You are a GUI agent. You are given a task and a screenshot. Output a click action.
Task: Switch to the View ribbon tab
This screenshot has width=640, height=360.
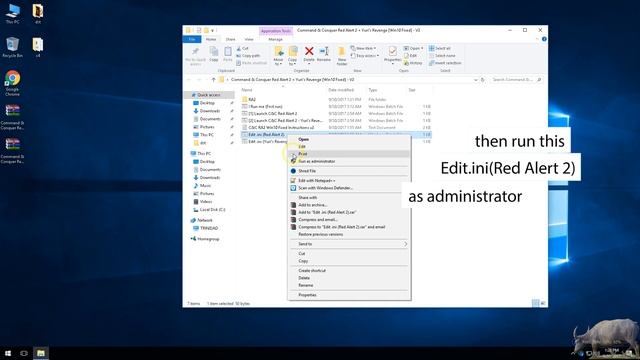(249, 39)
